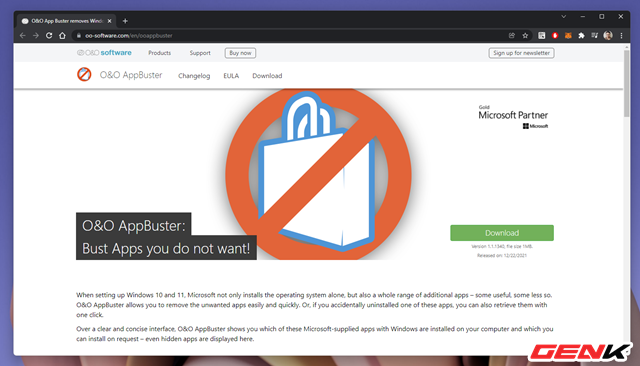Viewport: 640px width, 366px height.
Task: Bookmark this page with the star icon
Action: coord(525,35)
